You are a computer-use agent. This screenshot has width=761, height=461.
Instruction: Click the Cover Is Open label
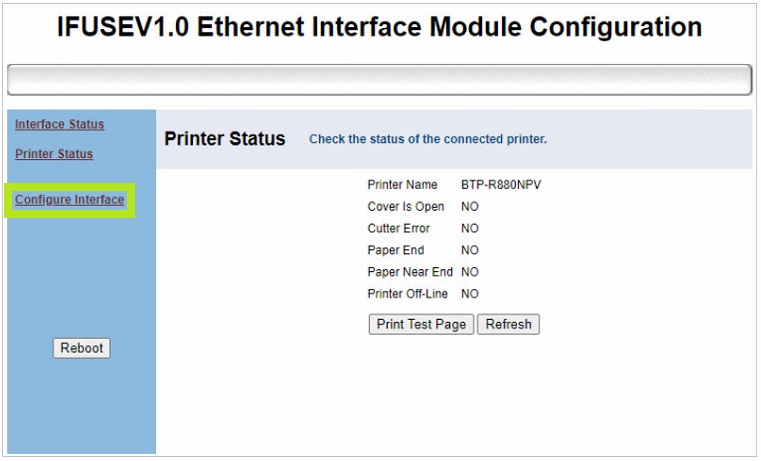(x=406, y=207)
